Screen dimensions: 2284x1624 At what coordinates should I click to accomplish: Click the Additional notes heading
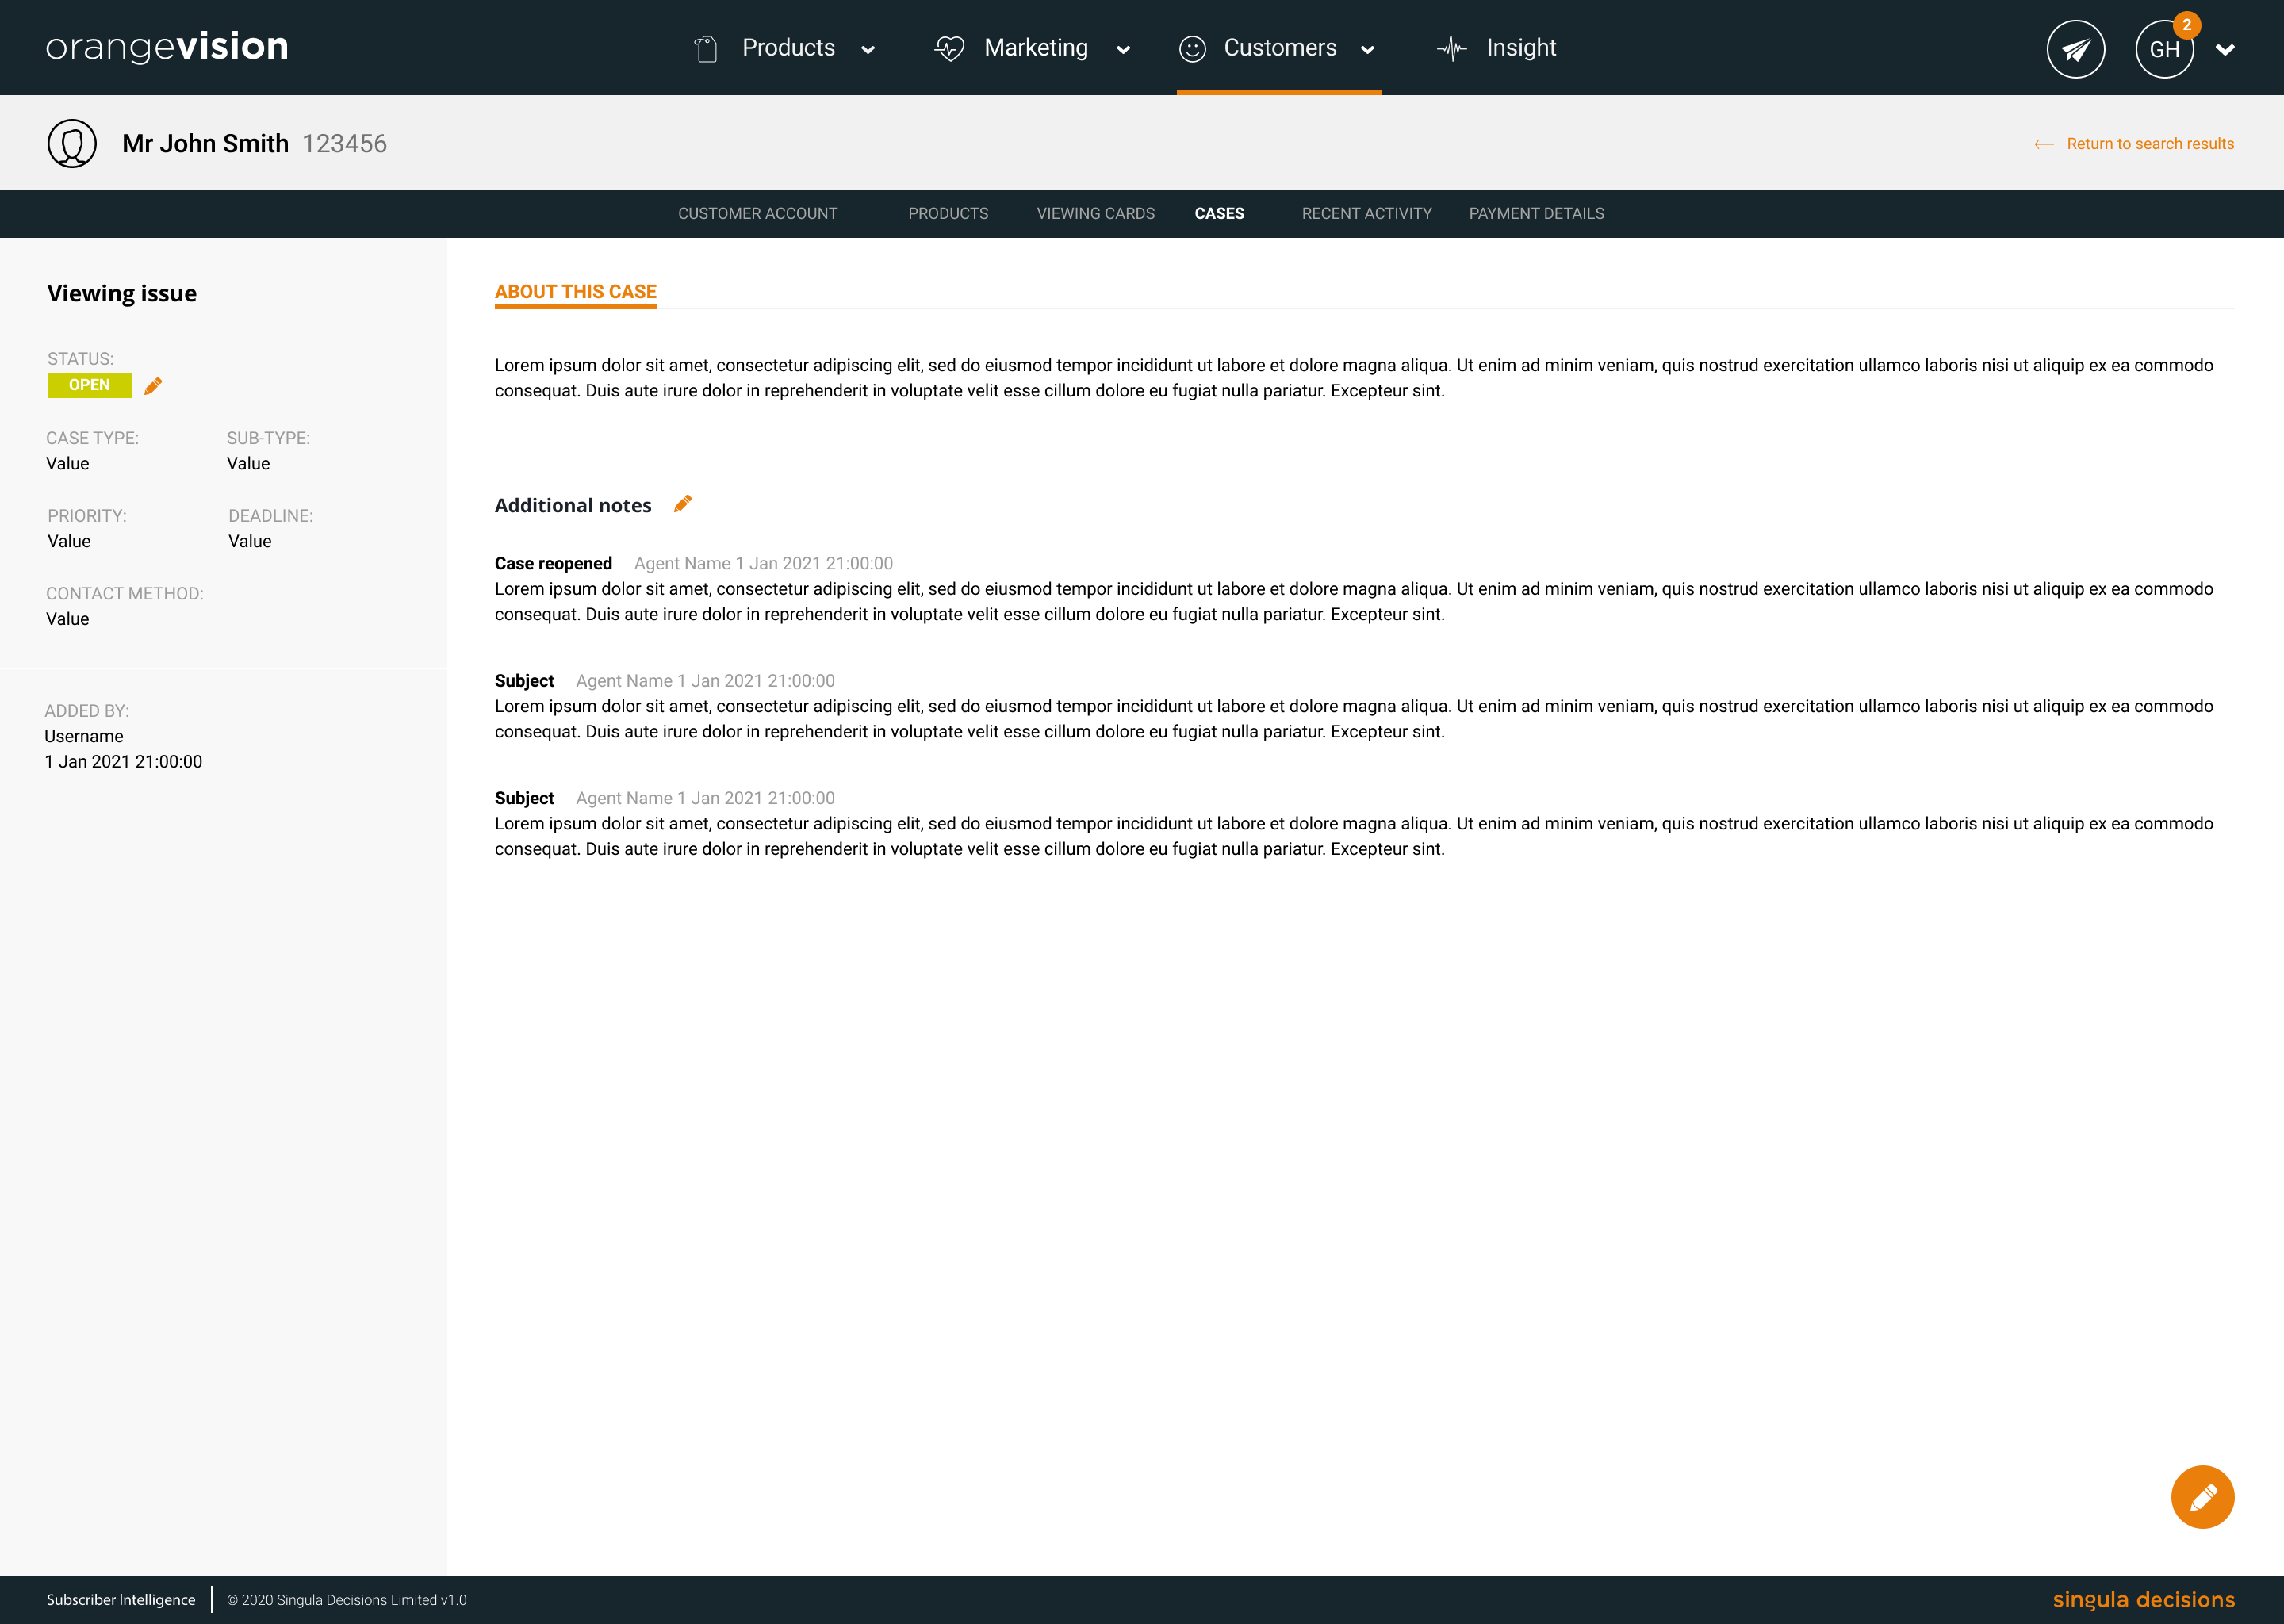[x=573, y=506]
